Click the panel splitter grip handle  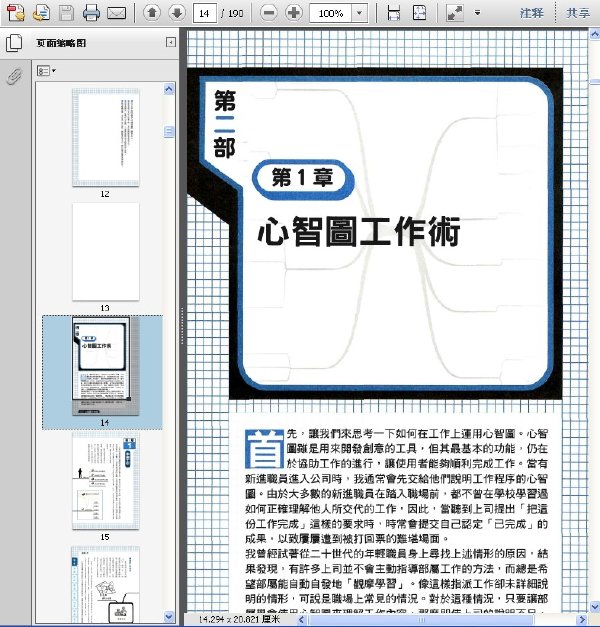point(182,325)
